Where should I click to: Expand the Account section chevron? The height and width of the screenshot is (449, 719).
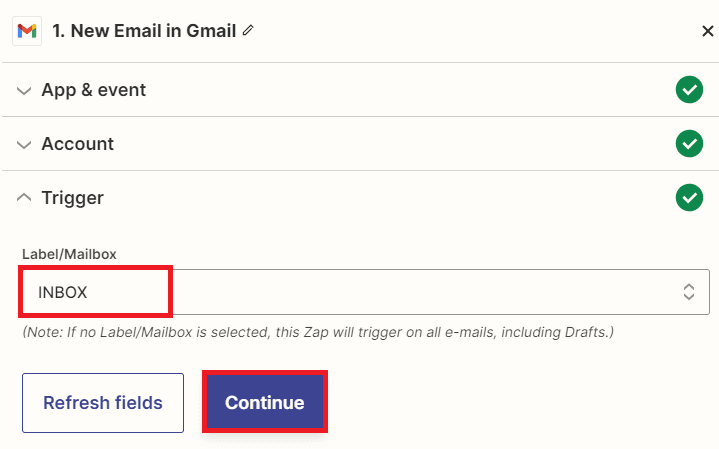[x=24, y=144]
